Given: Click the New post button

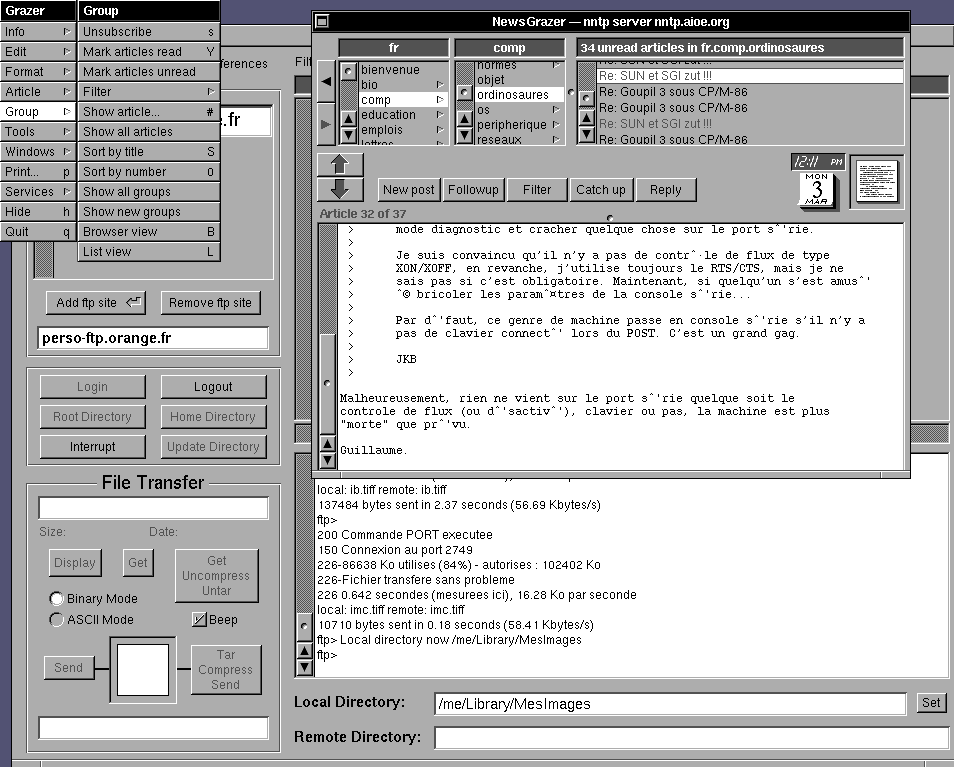Looking at the screenshot, I should (x=409, y=190).
